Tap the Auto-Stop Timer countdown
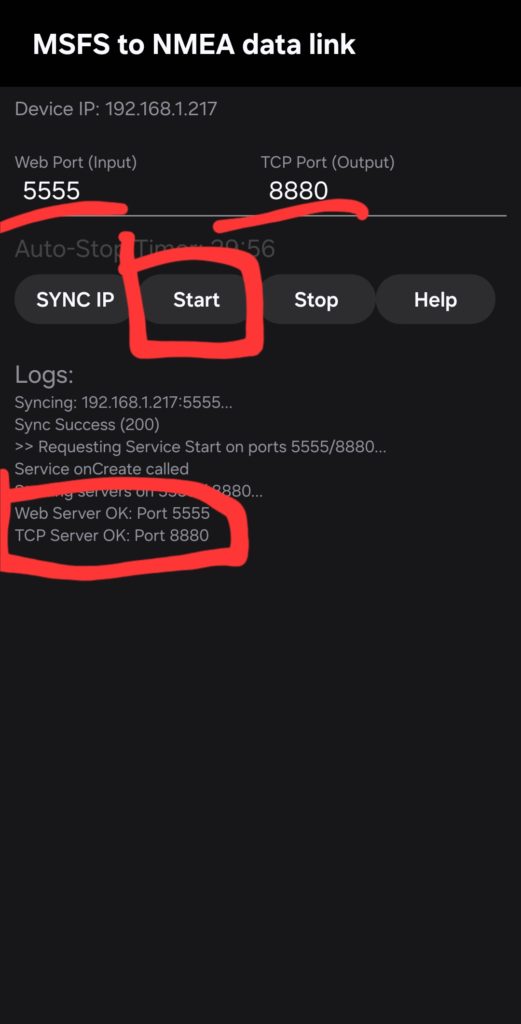The width and height of the screenshot is (521, 1024). point(145,249)
